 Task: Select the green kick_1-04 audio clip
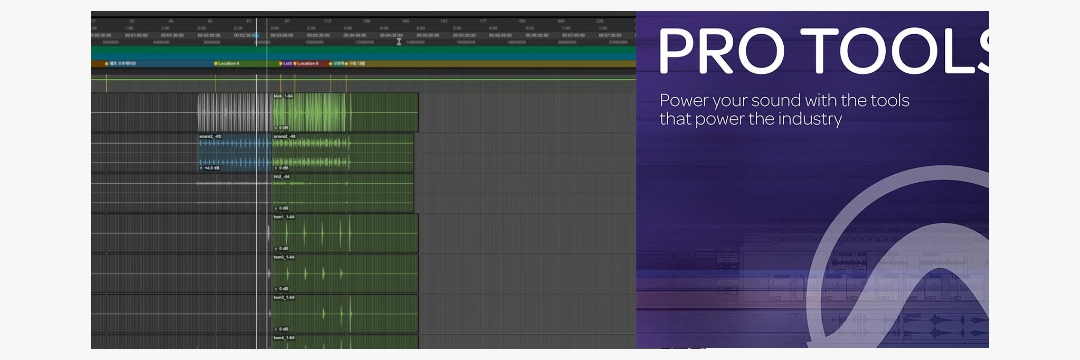point(345,112)
